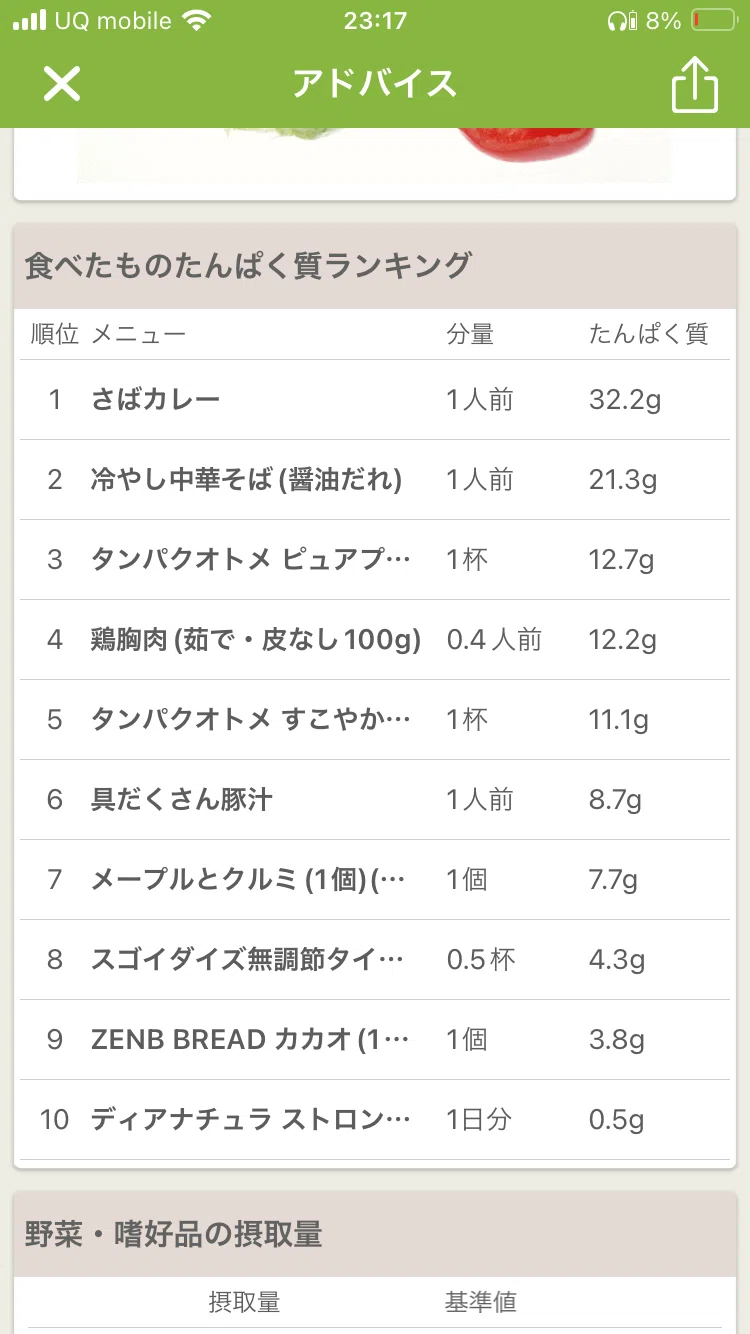Tap the たんぱく質 column header

[x=648, y=334]
